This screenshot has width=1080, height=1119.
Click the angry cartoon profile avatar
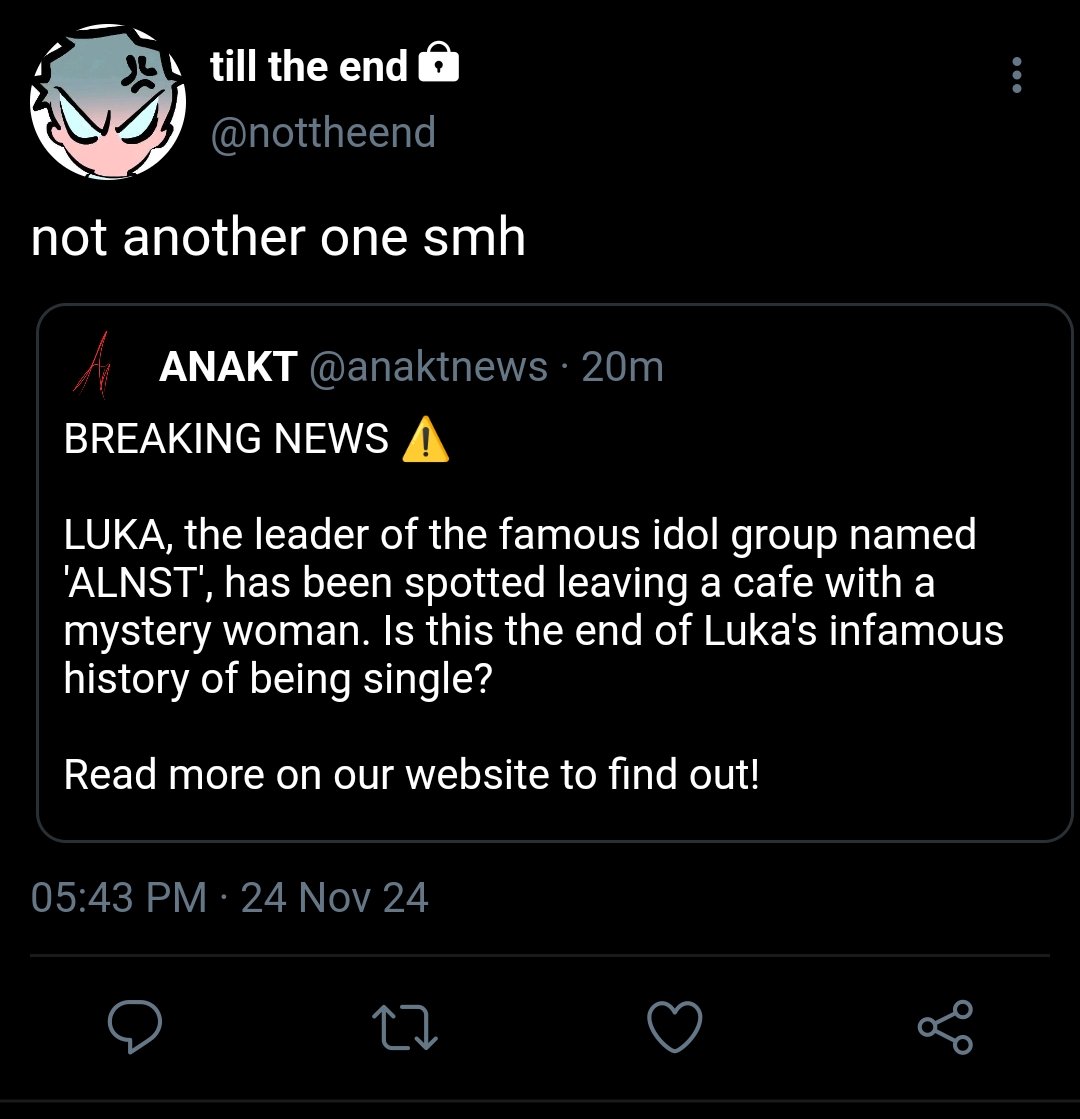108,102
